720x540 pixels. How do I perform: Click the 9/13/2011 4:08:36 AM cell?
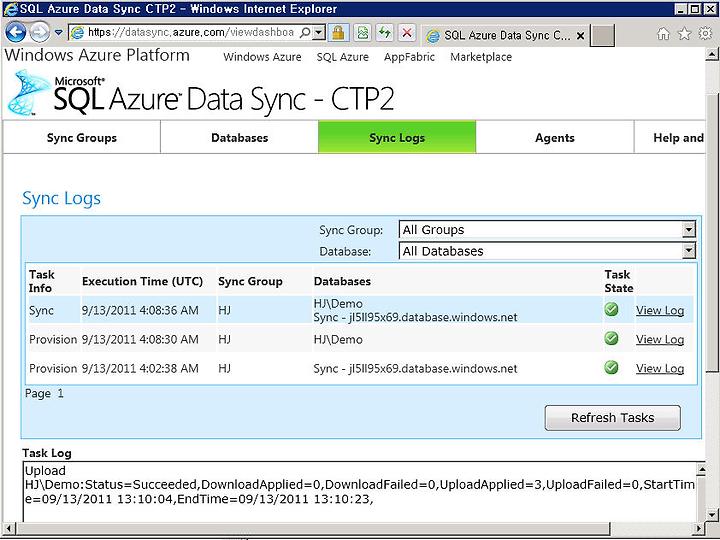click(x=140, y=310)
